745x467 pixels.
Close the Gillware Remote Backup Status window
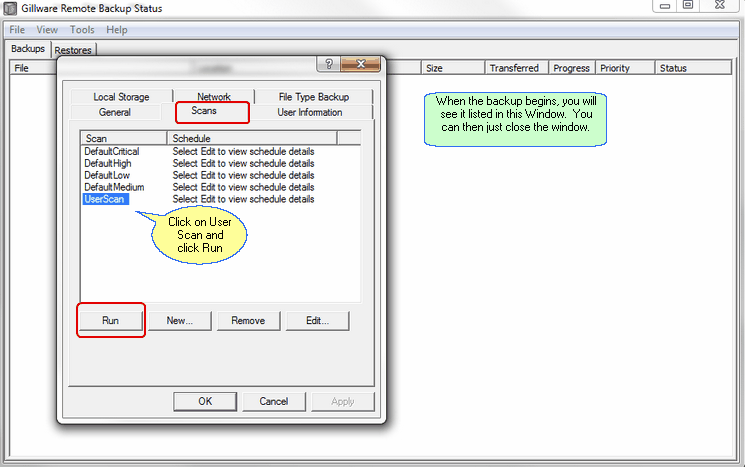pos(720,6)
